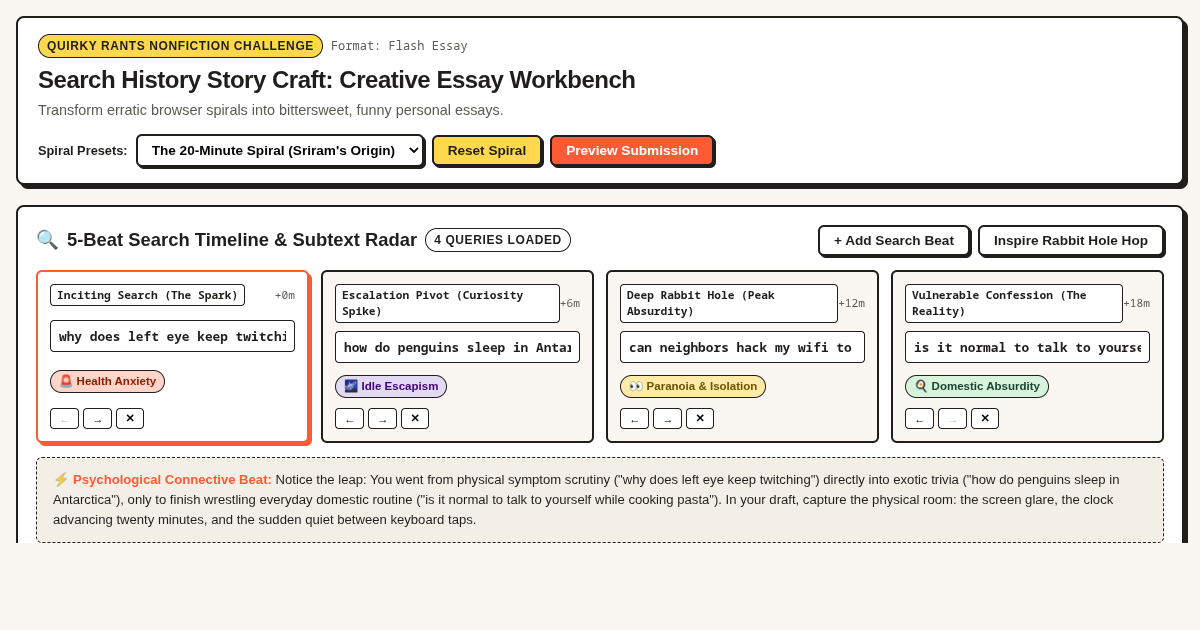This screenshot has height=630, width=1200.
Task: Move the Deep Rabbit Hole card right
Action: coord(667,419)
